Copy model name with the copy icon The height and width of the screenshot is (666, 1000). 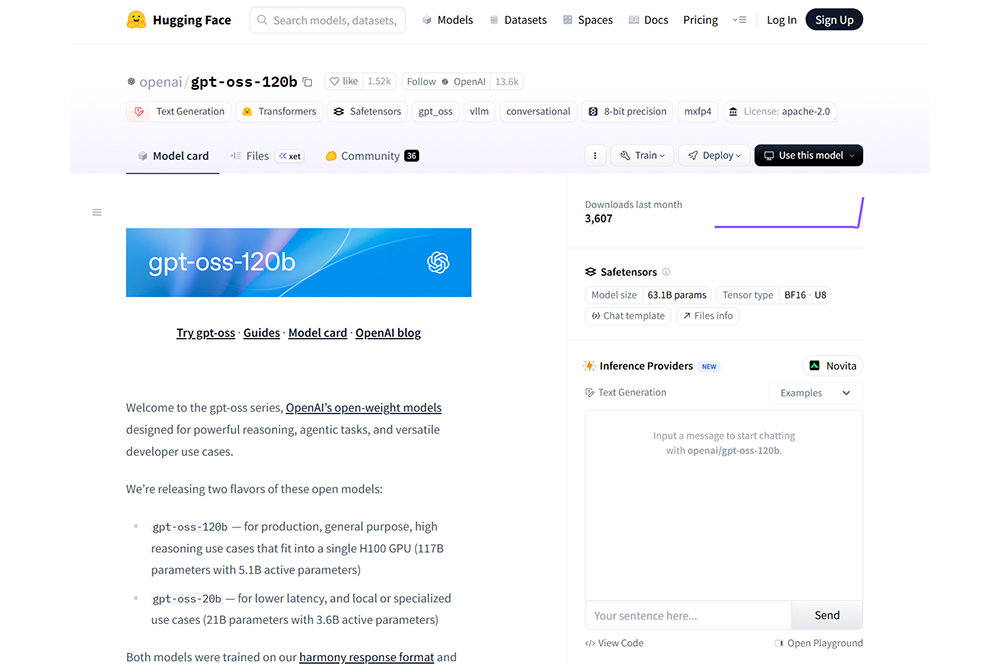[x=307, y=82]
